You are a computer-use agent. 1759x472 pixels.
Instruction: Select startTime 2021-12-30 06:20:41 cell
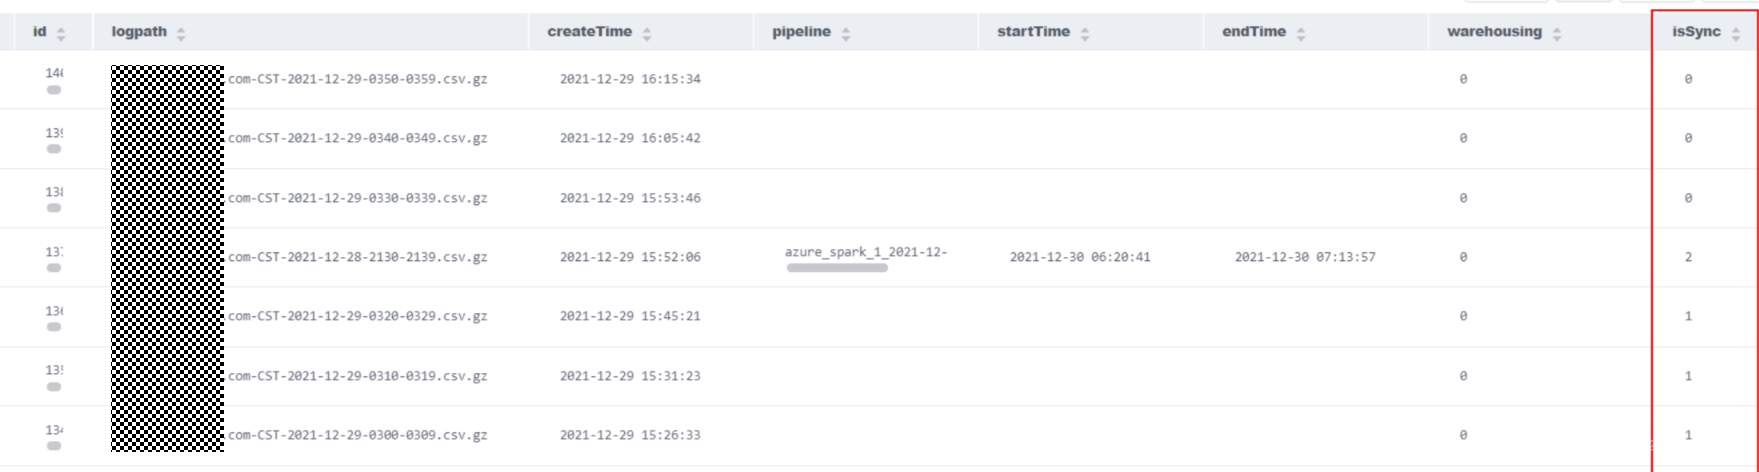(x=1080, y=257)
